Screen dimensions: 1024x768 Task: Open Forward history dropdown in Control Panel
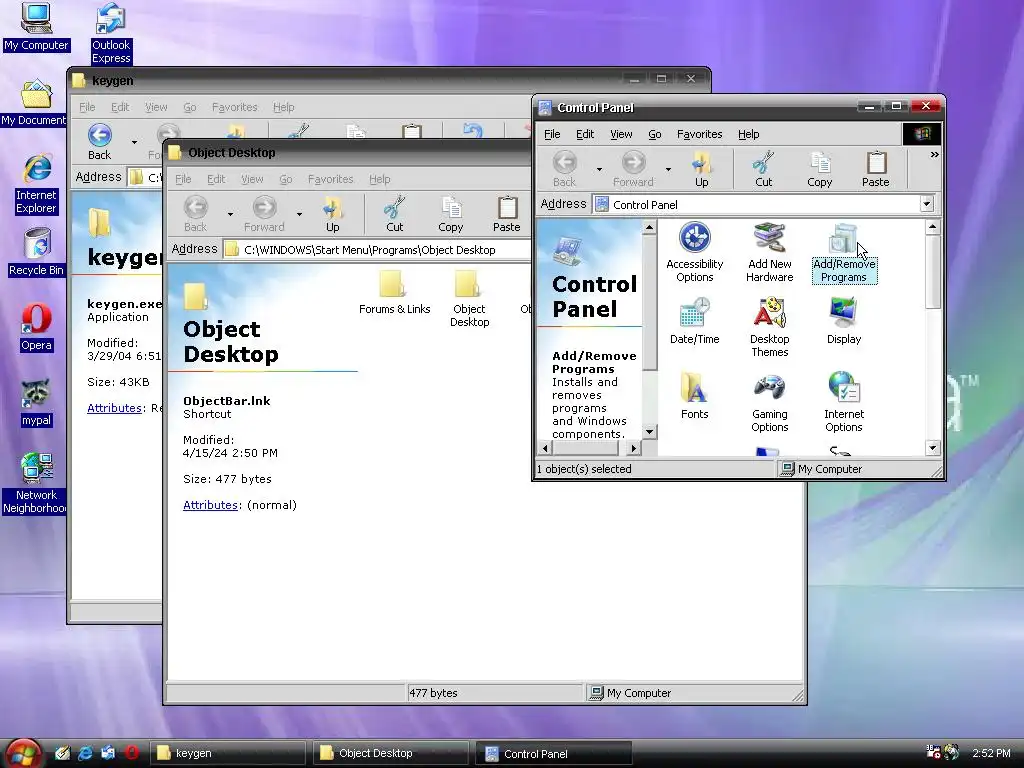click(668, 170)
